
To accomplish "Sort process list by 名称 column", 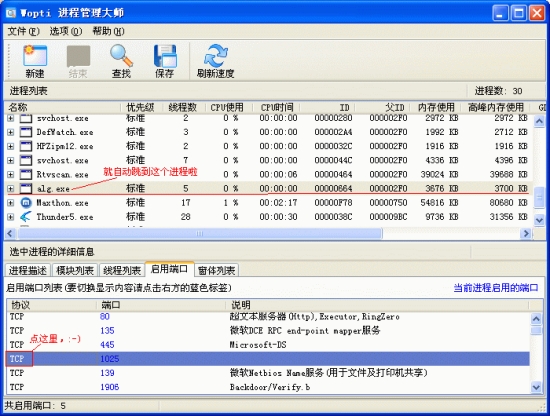I will pyautogui.click(x=62, y=107).
